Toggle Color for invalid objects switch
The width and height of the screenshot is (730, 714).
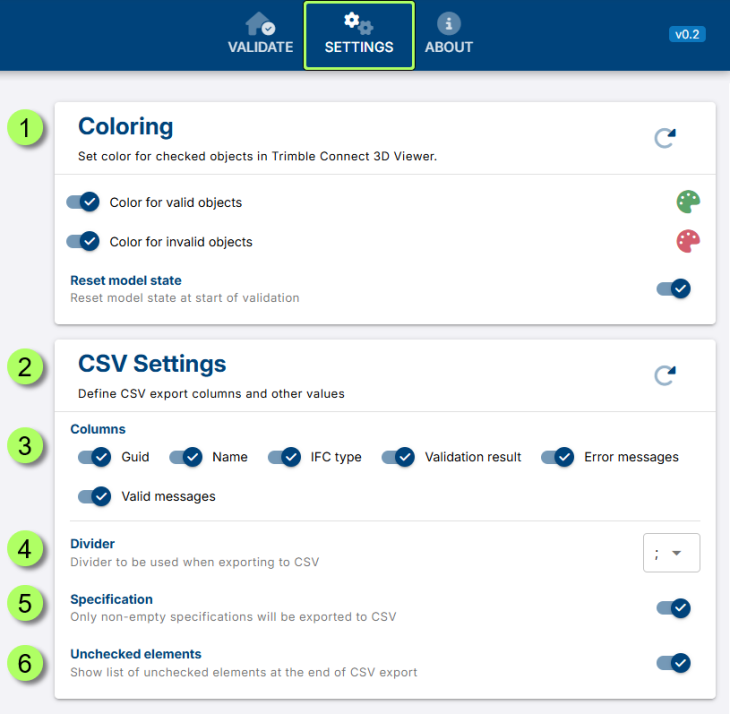click(x=83, y=241)
